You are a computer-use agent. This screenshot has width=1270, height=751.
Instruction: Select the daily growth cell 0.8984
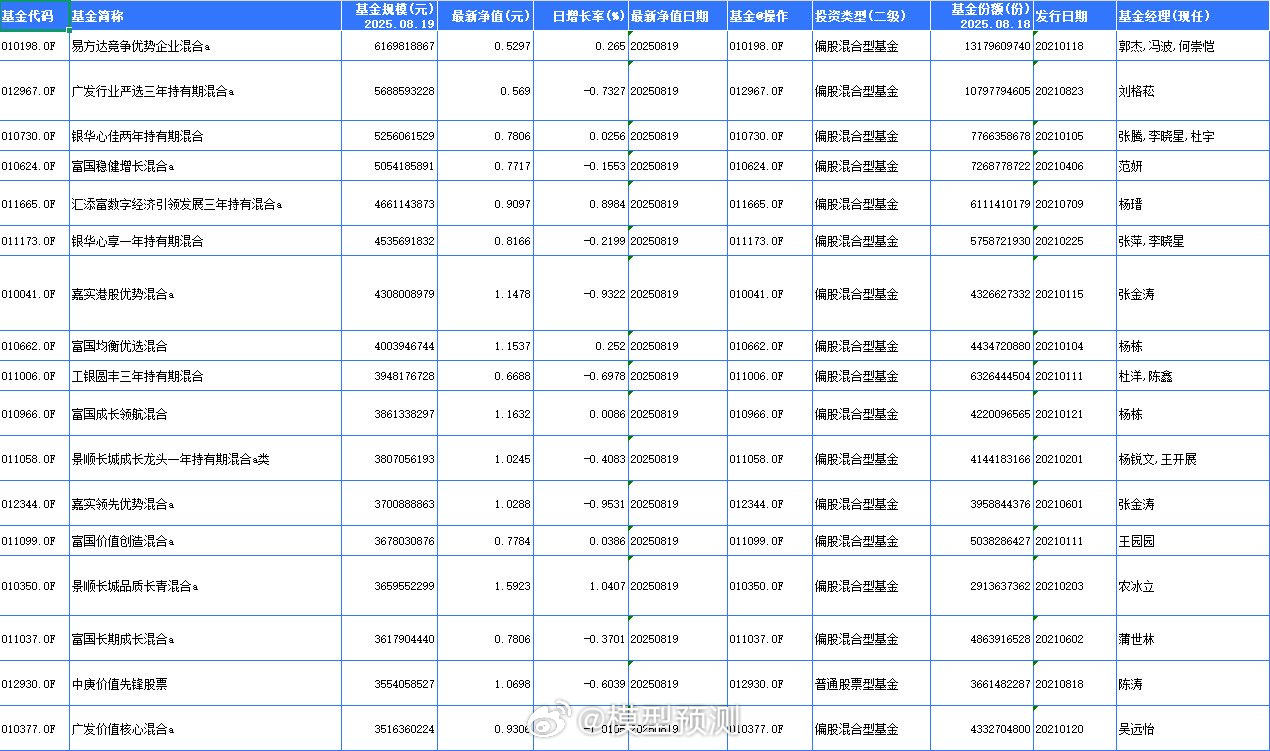580,204
